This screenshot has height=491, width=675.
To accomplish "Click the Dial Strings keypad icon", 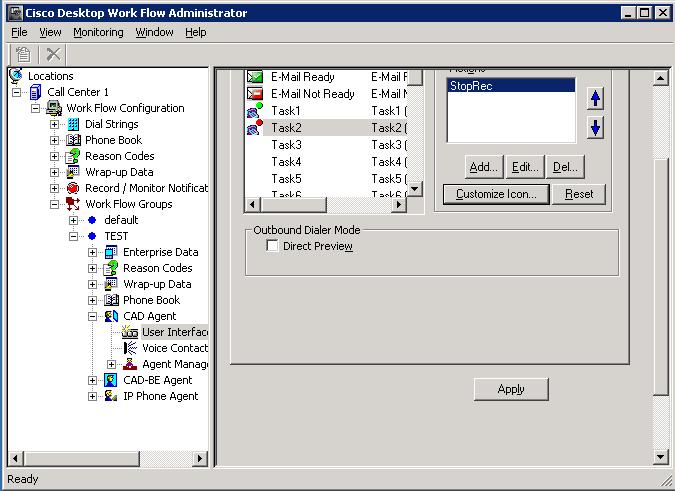I will click(x=74, y=124).
